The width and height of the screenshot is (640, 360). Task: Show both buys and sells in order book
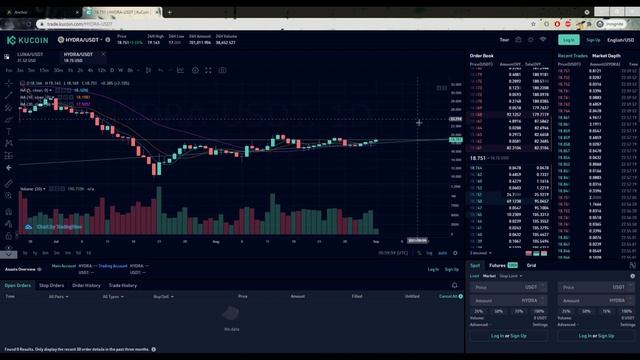coord(544,253)
